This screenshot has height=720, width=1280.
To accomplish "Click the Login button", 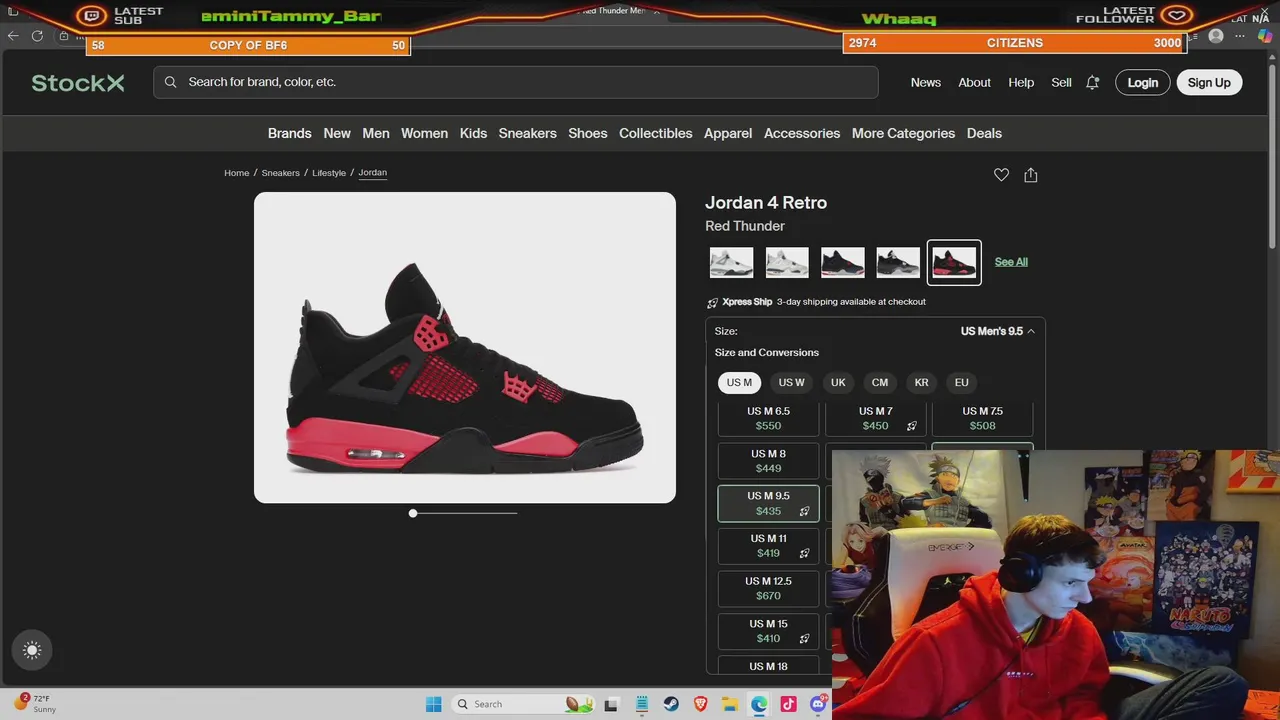I will (1143, 83).
